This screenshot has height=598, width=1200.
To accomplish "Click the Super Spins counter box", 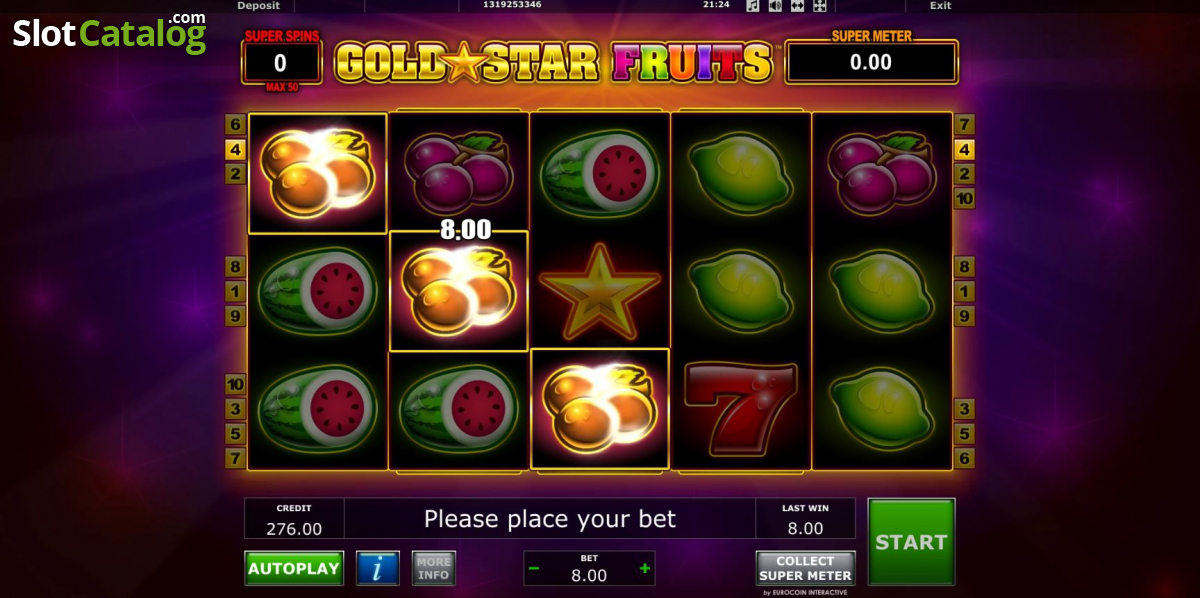I will coord(281,63).
